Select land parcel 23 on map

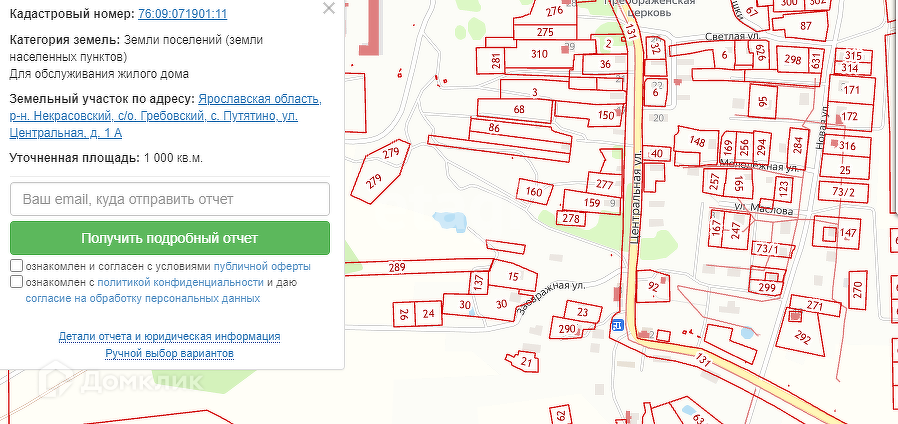click(582, 312)
